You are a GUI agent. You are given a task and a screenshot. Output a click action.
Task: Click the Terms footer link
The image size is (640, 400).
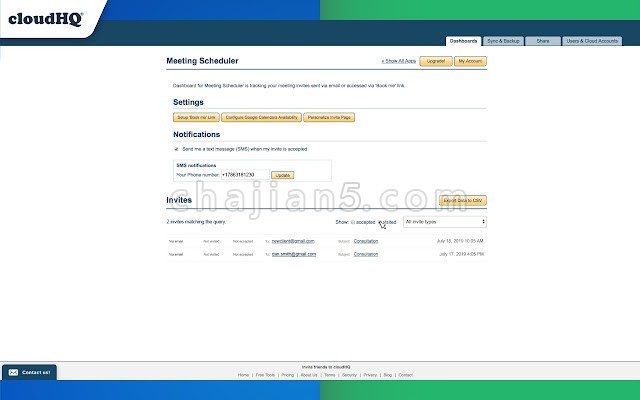click(x=329, y=375)
